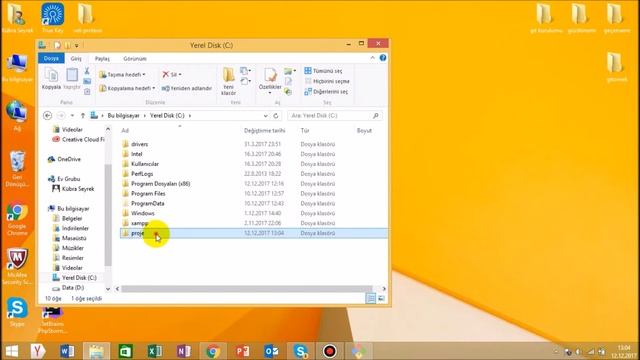
Task: Switch to the Paylaş tab
Action: pos(102,58)
